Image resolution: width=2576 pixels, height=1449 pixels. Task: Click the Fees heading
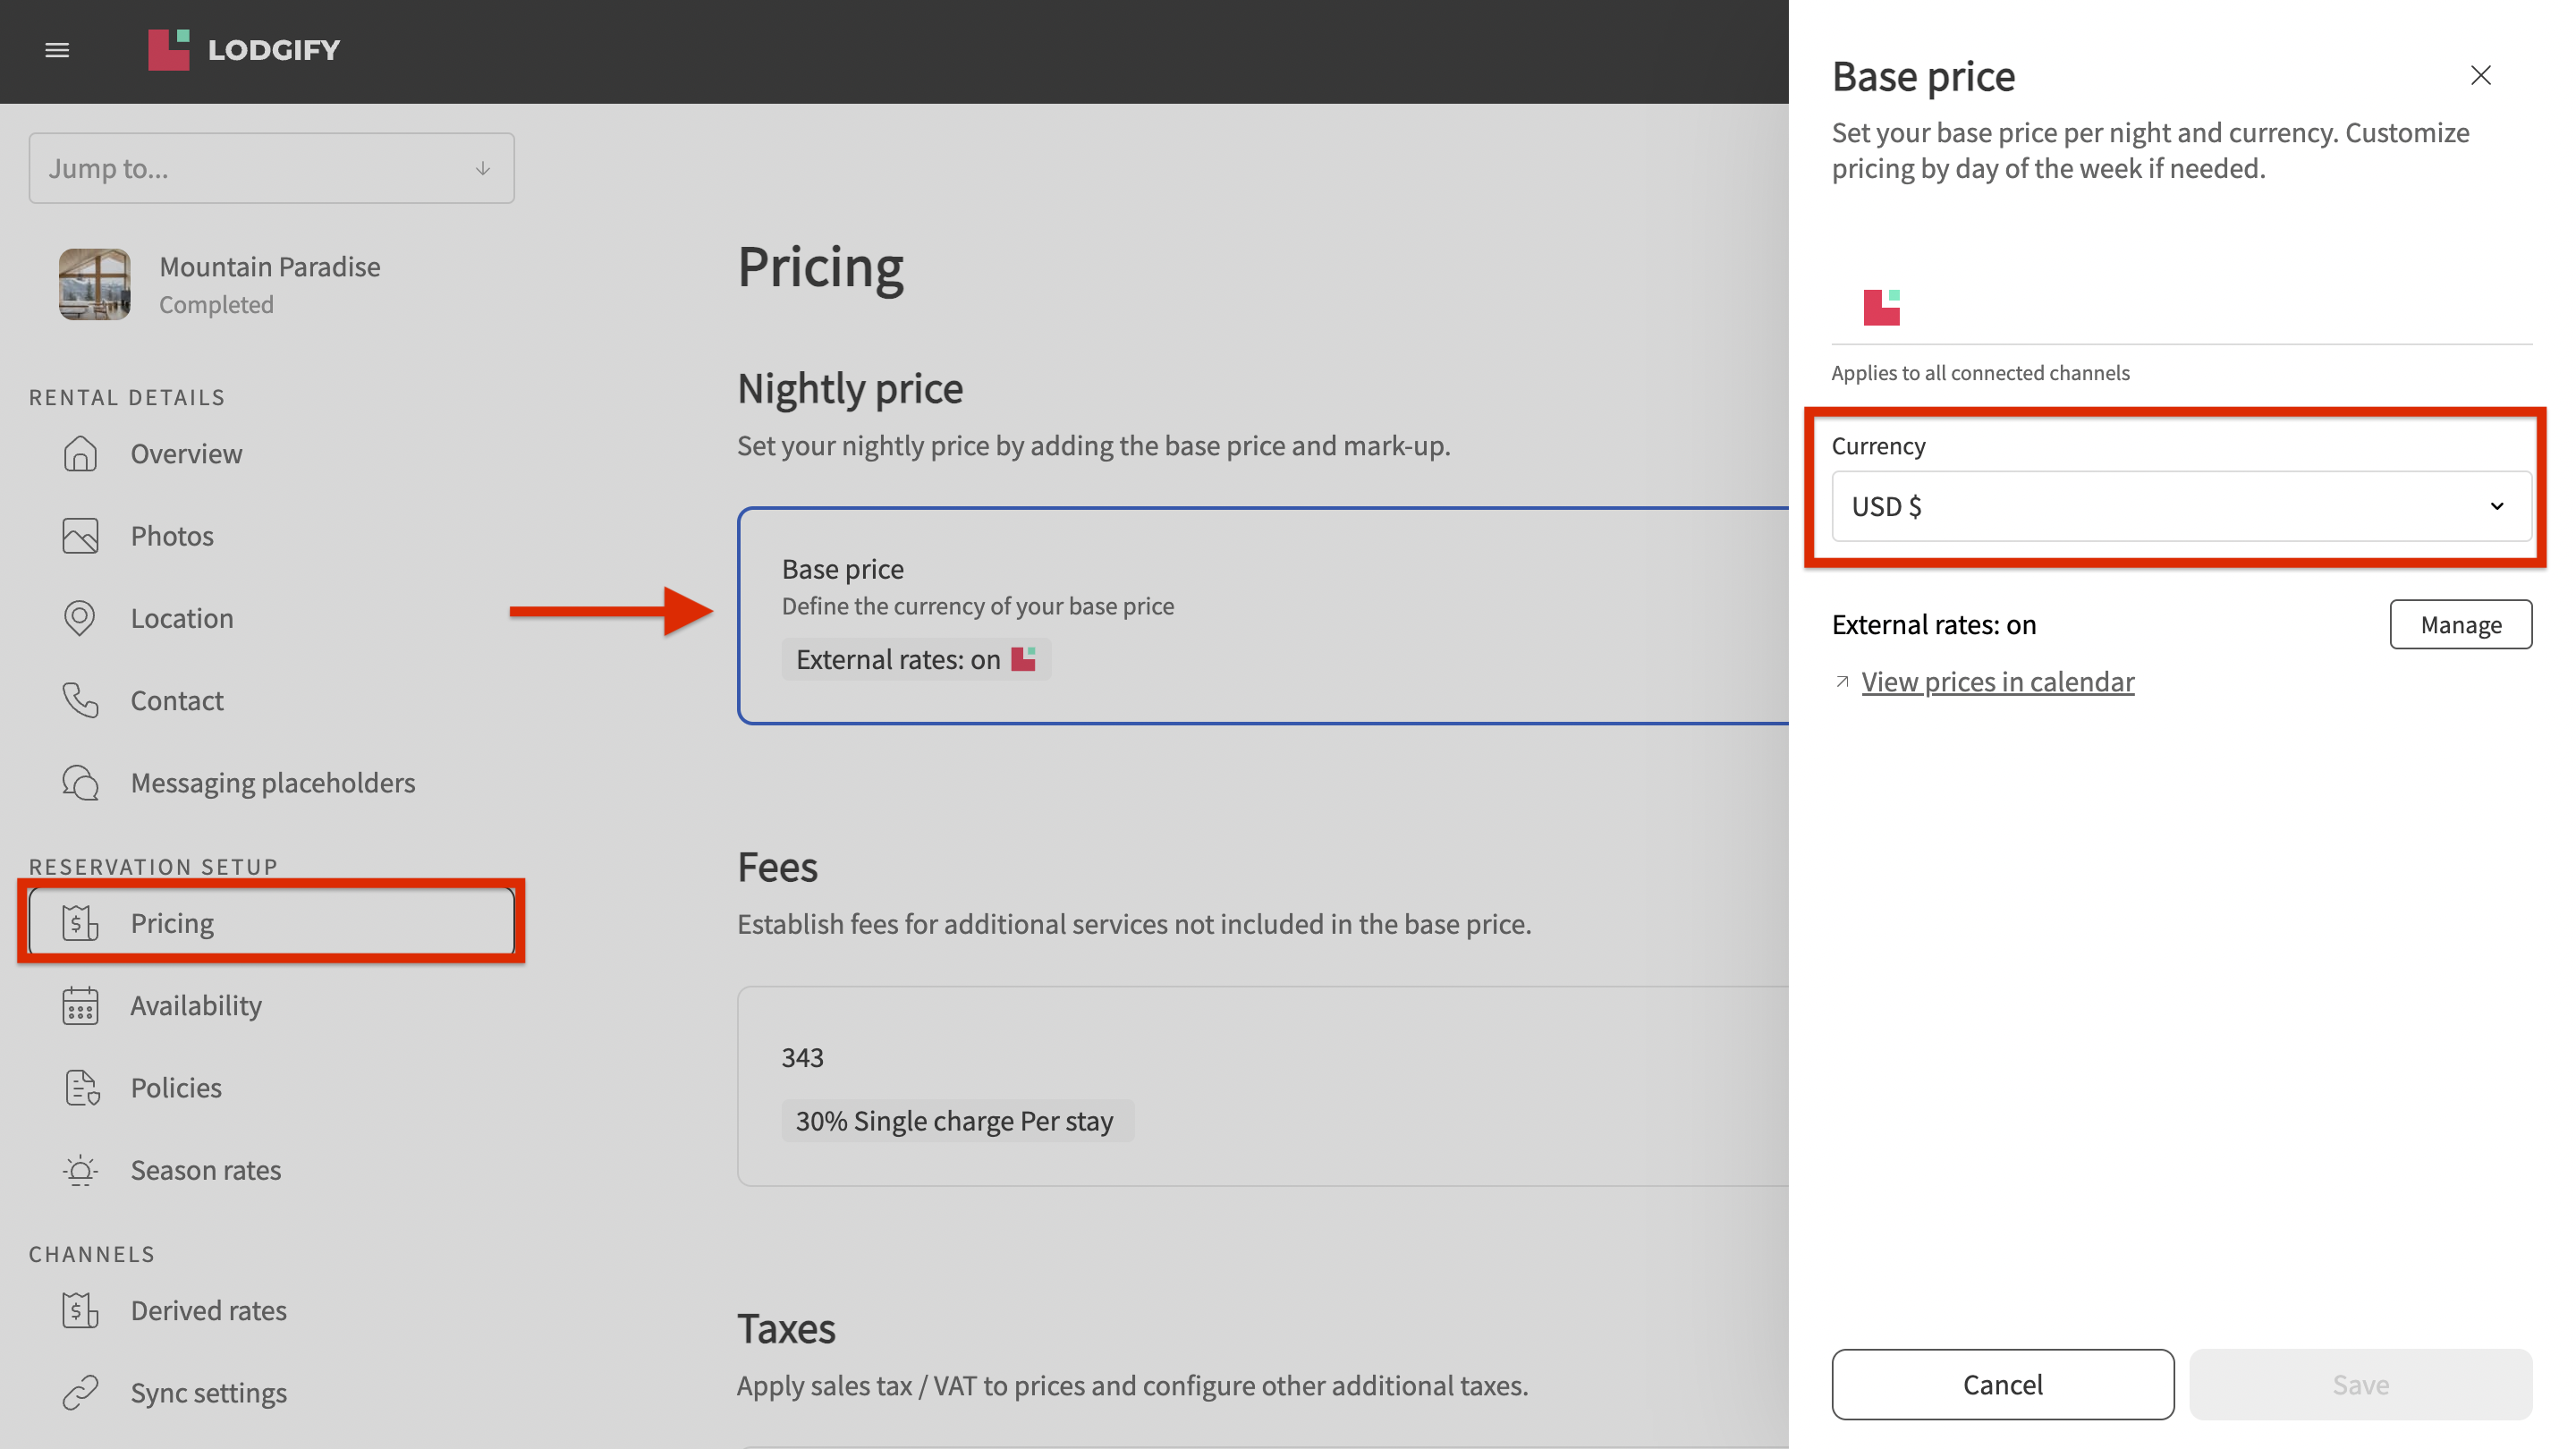pyautogui.click(x=777, y=867)
